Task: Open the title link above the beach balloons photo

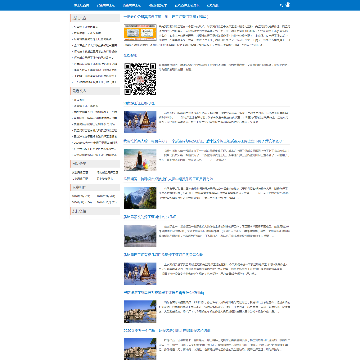Action: tap(203, 141)
